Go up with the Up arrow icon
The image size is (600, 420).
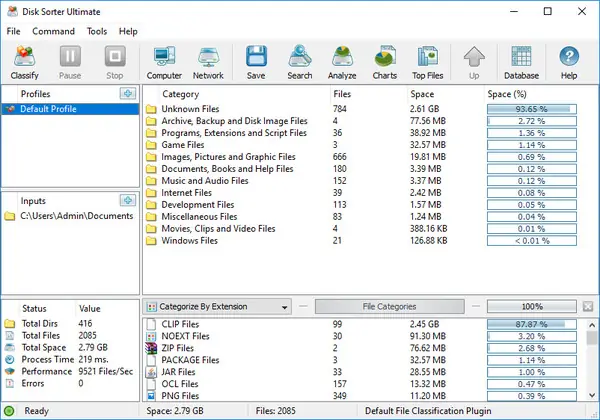tap(474, 63)
